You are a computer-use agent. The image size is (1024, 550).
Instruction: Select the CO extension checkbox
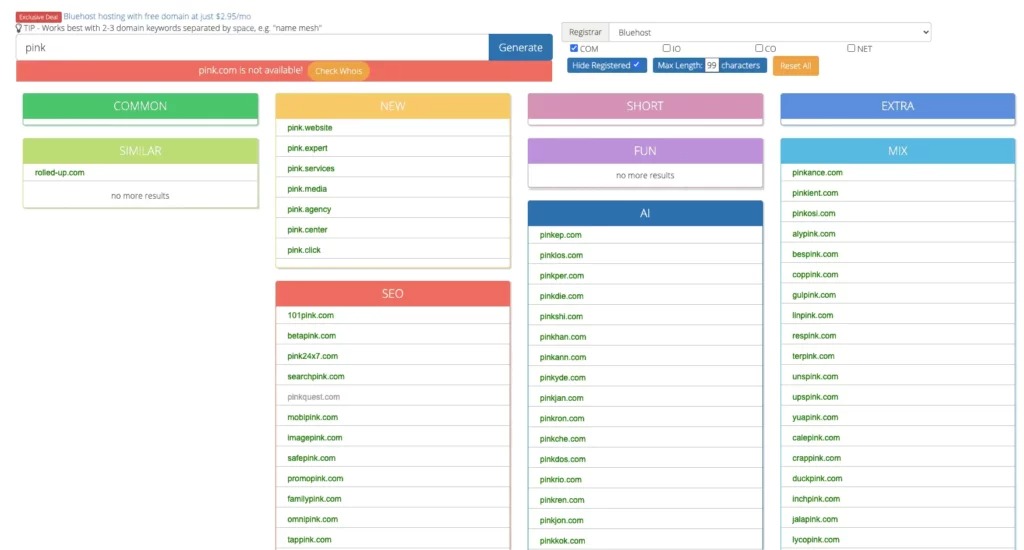(x=759, y=48)
